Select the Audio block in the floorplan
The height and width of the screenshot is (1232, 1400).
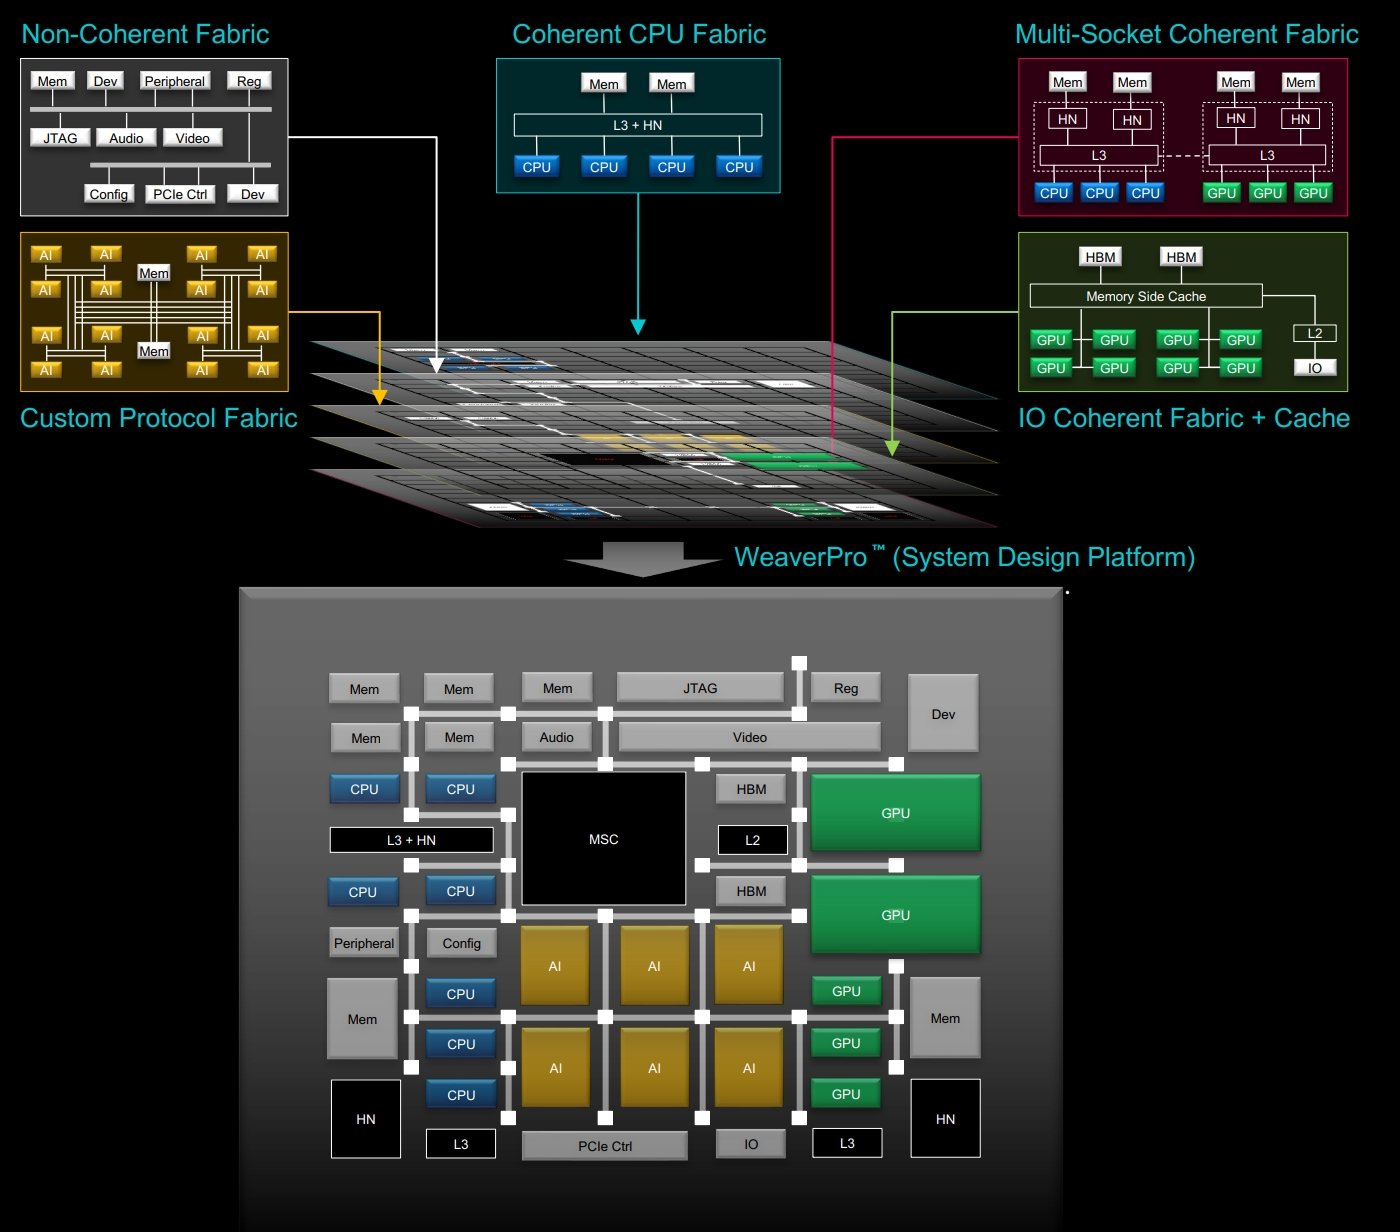coord(557,737)
